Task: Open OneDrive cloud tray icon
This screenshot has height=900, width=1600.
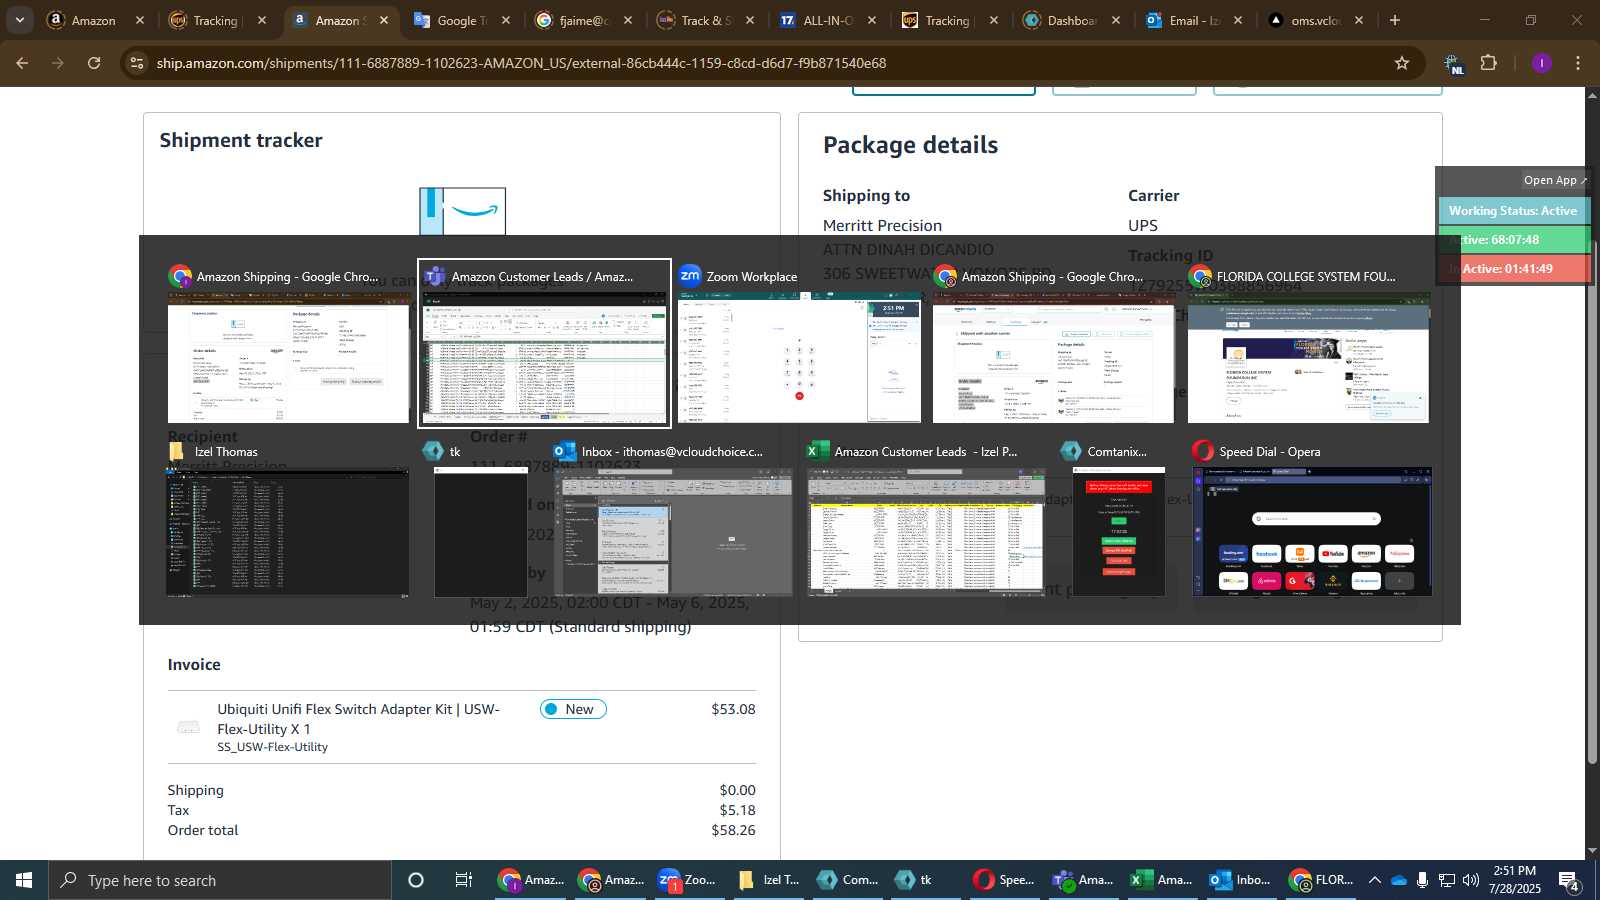Action: [x=1399, y=880]
